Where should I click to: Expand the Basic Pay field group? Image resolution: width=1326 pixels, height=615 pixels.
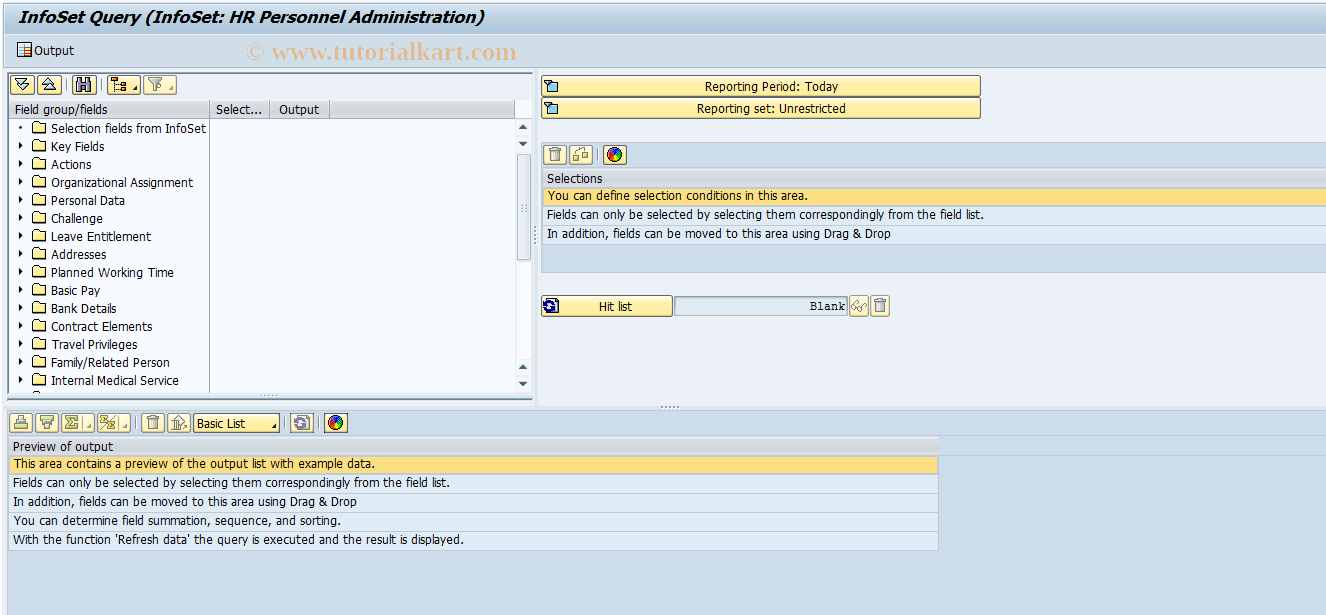coord(22,290)
